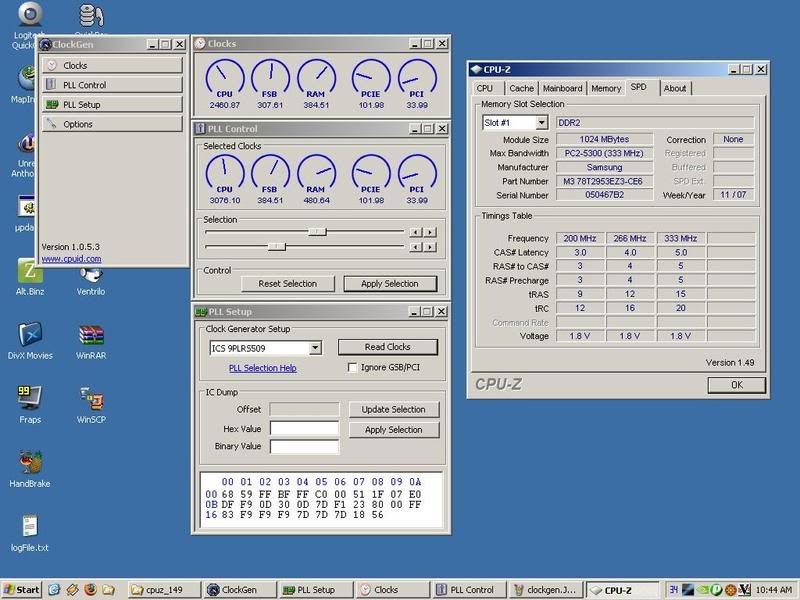Go to the Memory tab in CPU-Z

[606, 88]
